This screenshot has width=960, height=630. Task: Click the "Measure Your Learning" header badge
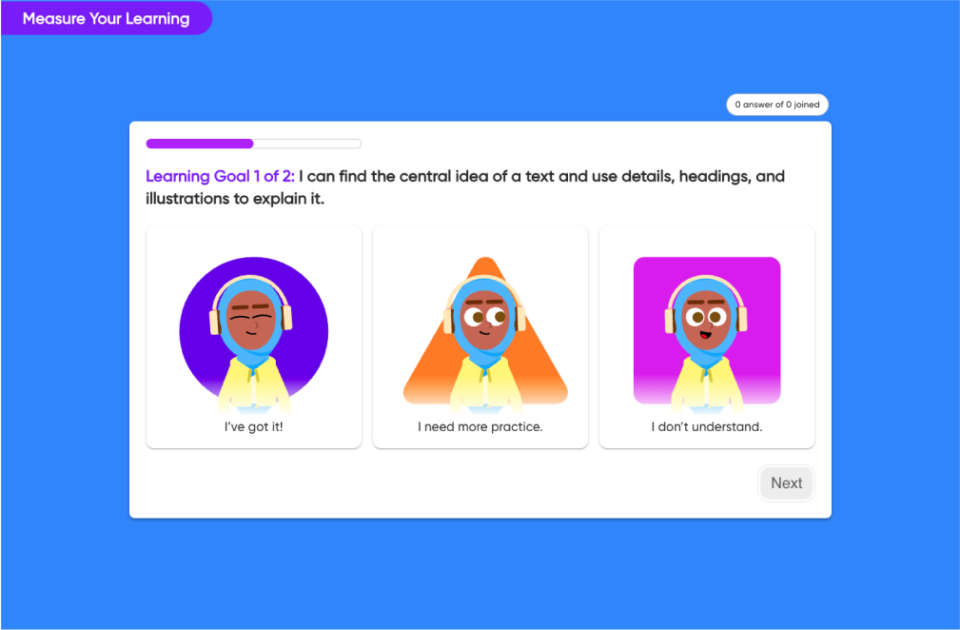(107, 18)
